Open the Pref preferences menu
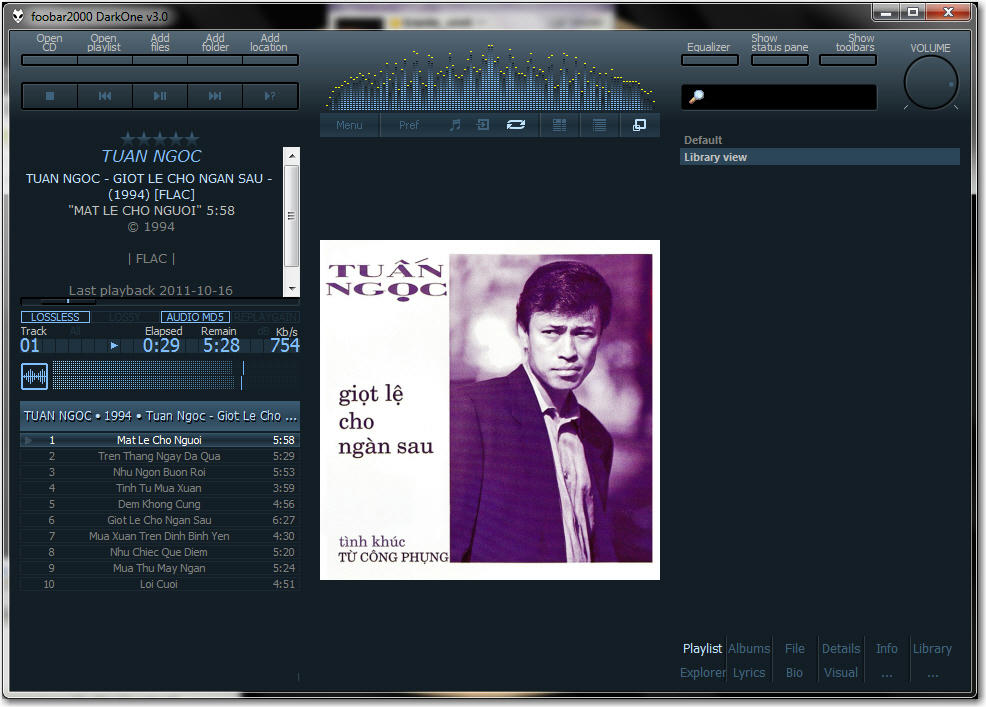Image resolution: width=986 pixels, height=707 pixels. click(x=409, y=125)
